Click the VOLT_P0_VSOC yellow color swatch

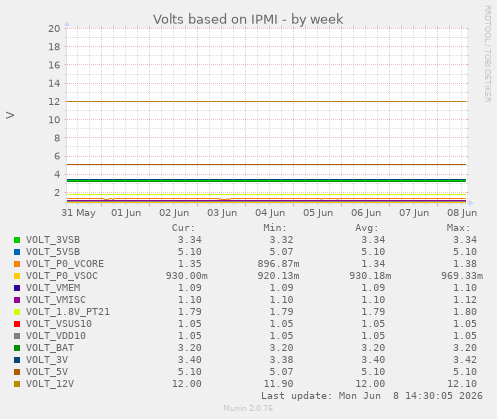(x=17, y=276)
